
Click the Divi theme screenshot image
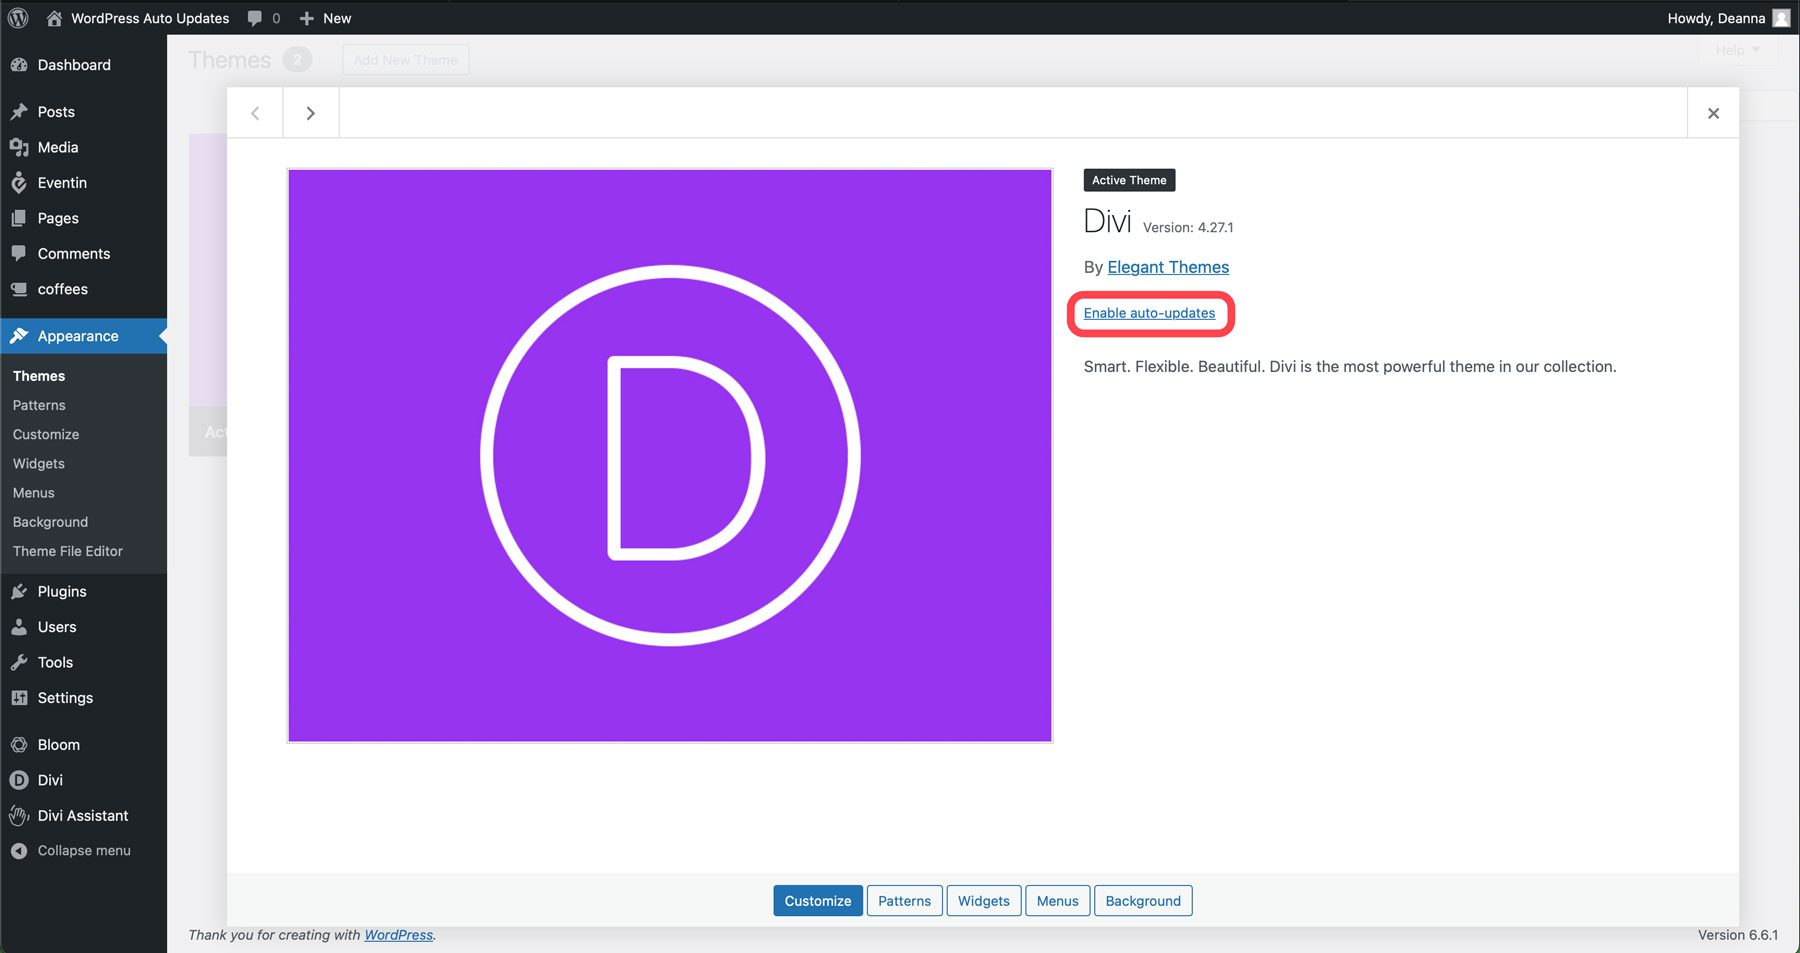coord(670,456)
